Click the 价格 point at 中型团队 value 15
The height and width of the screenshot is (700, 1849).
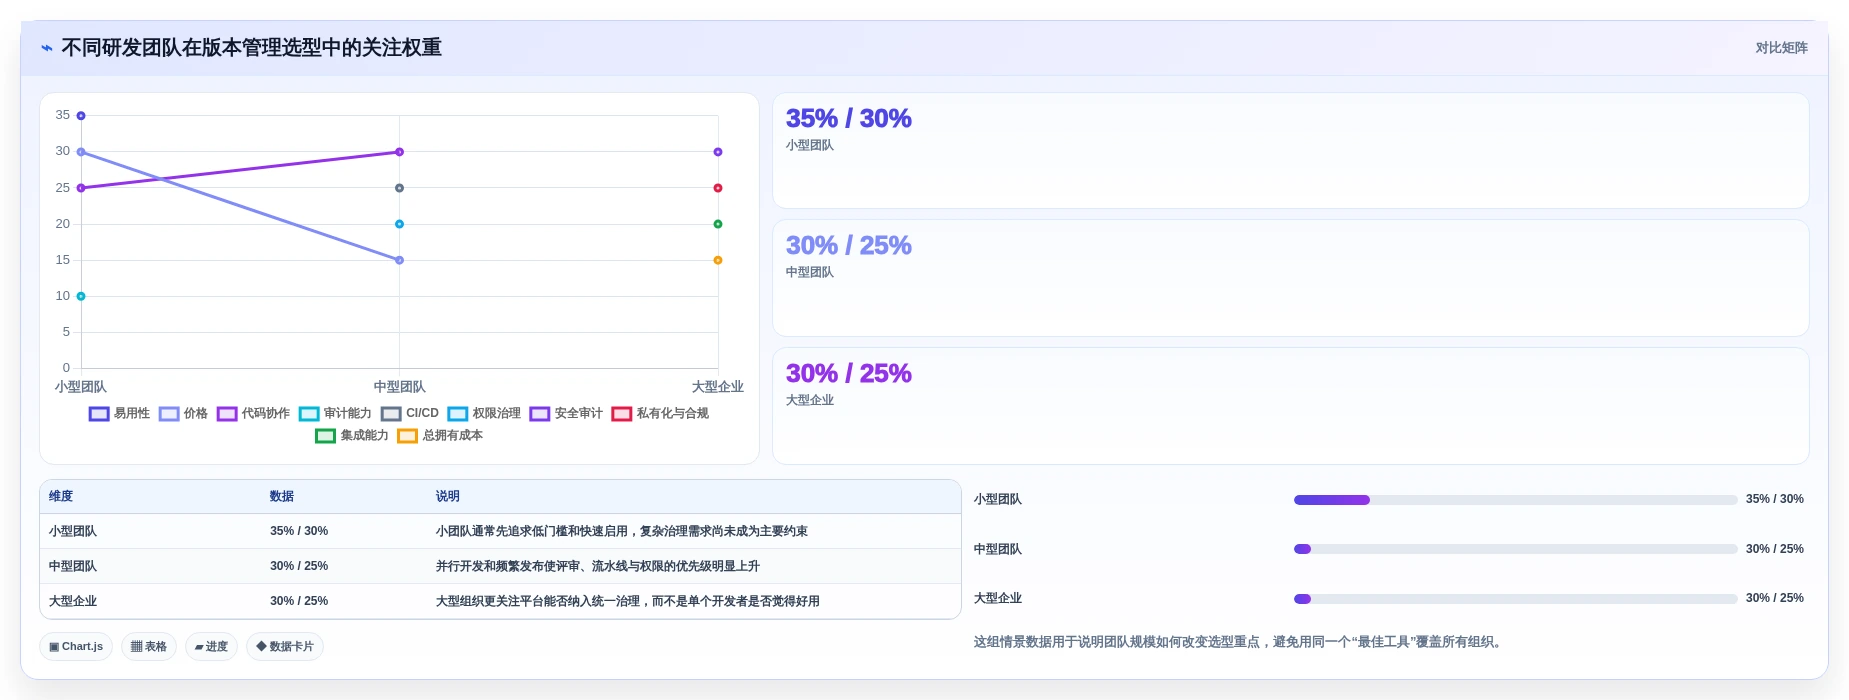point(399,260)
